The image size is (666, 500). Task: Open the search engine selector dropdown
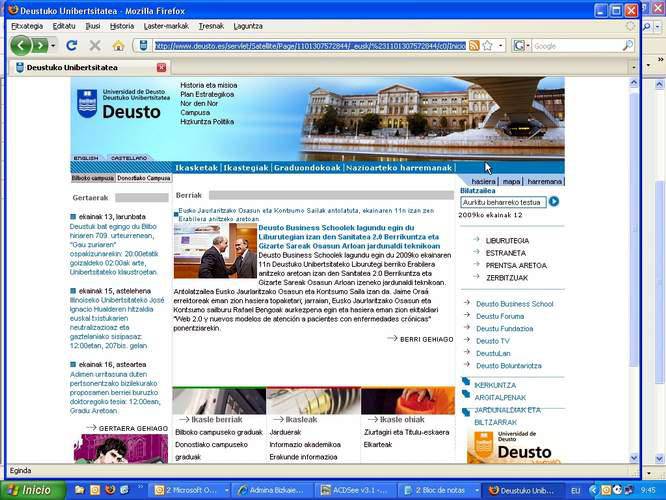(x=521, y=45)
